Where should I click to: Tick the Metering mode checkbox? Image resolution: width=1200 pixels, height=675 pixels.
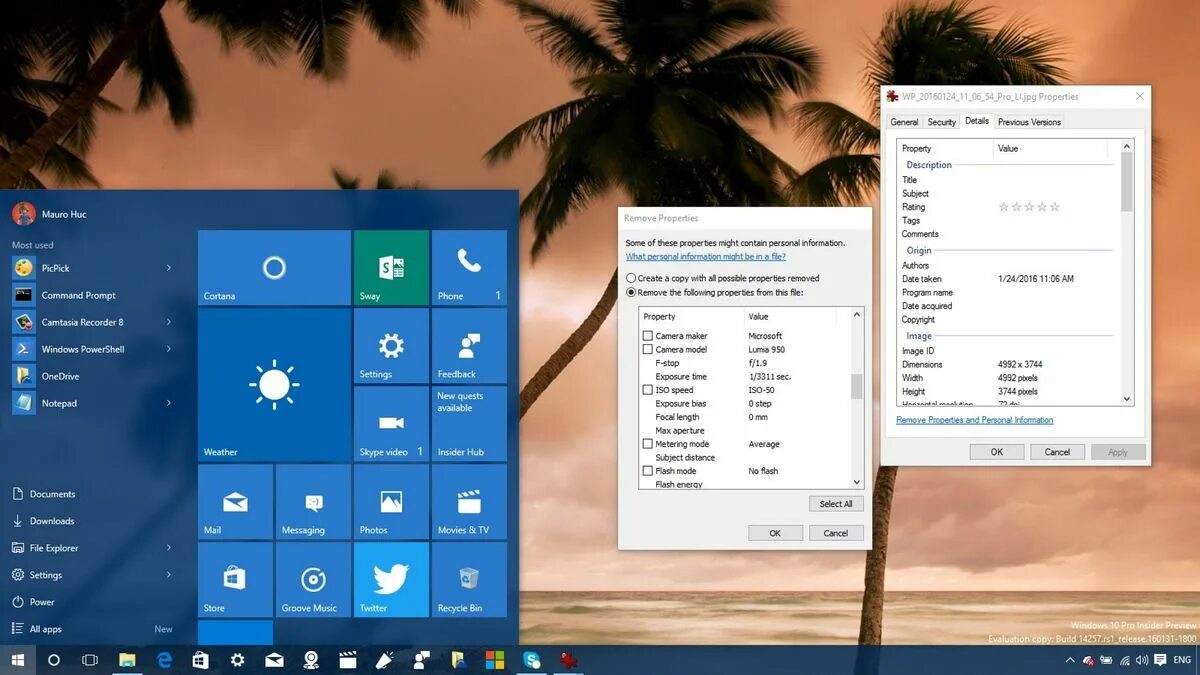pyautogui.click(x=648, y=444)
